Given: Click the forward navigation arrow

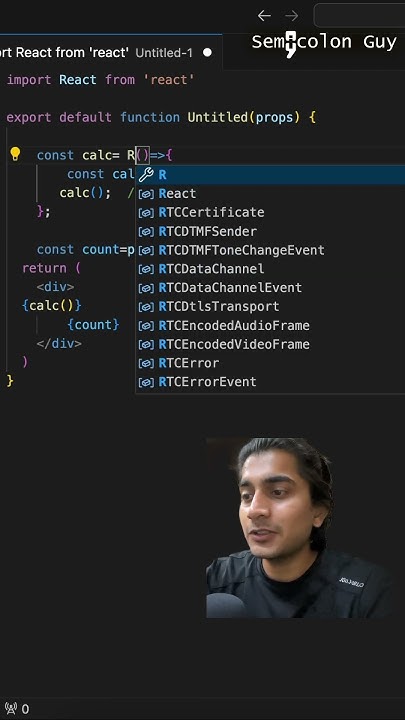Looking at the screenshot, I should pos(292,16).
